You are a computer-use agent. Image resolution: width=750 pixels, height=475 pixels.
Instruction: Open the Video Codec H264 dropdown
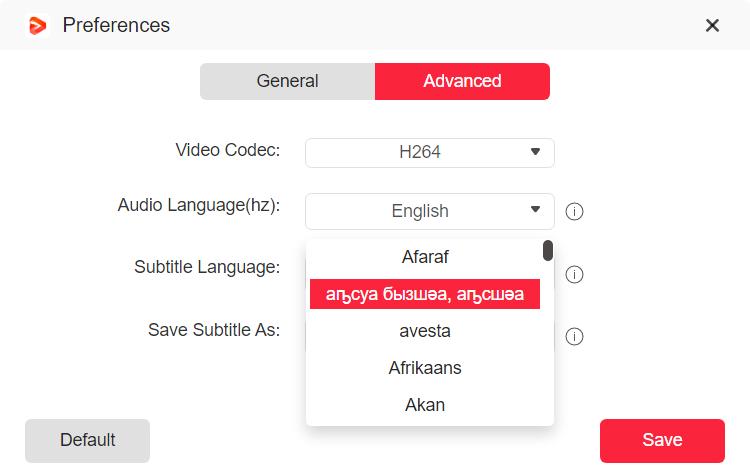coord(429,152)
